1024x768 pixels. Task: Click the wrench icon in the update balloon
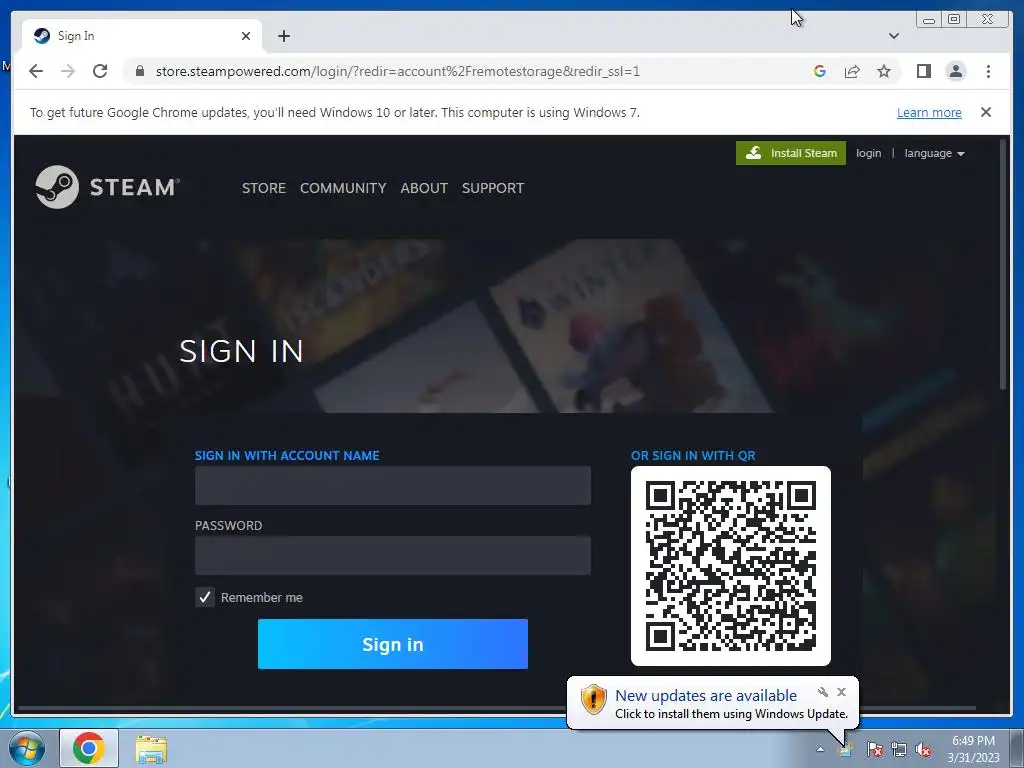click(823, 692)
